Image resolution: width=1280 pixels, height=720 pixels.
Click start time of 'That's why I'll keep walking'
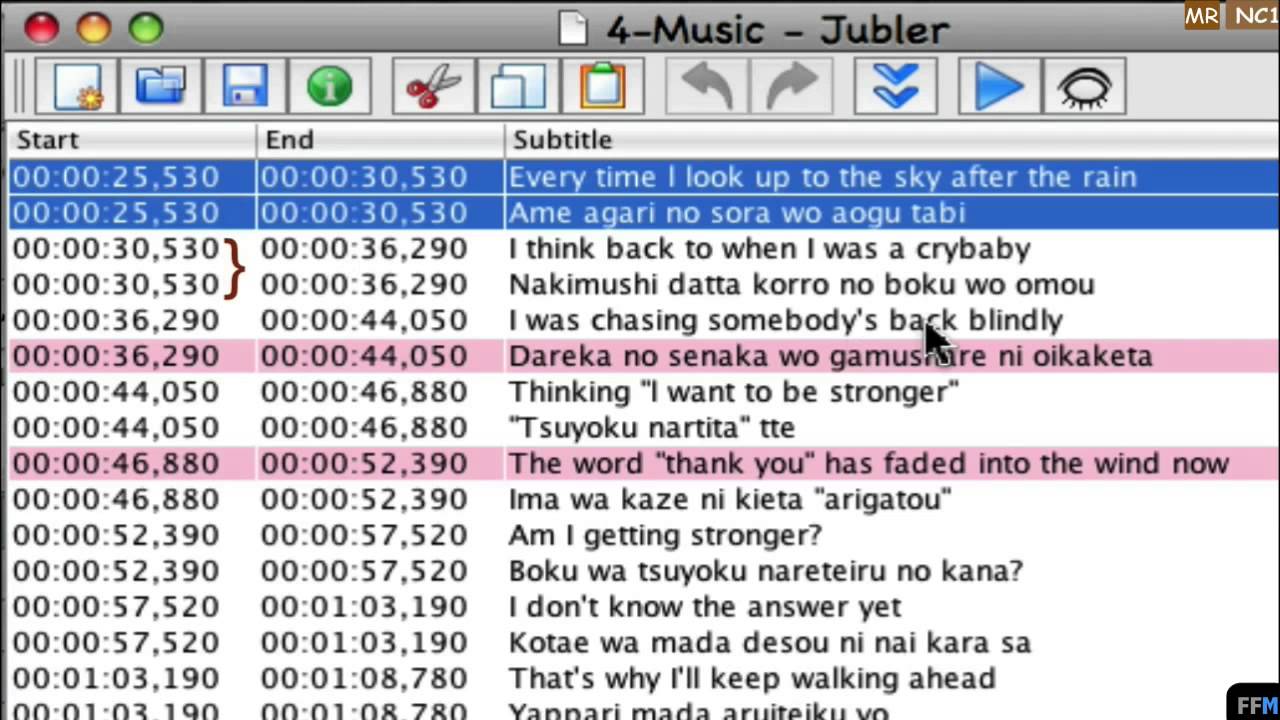116,679
